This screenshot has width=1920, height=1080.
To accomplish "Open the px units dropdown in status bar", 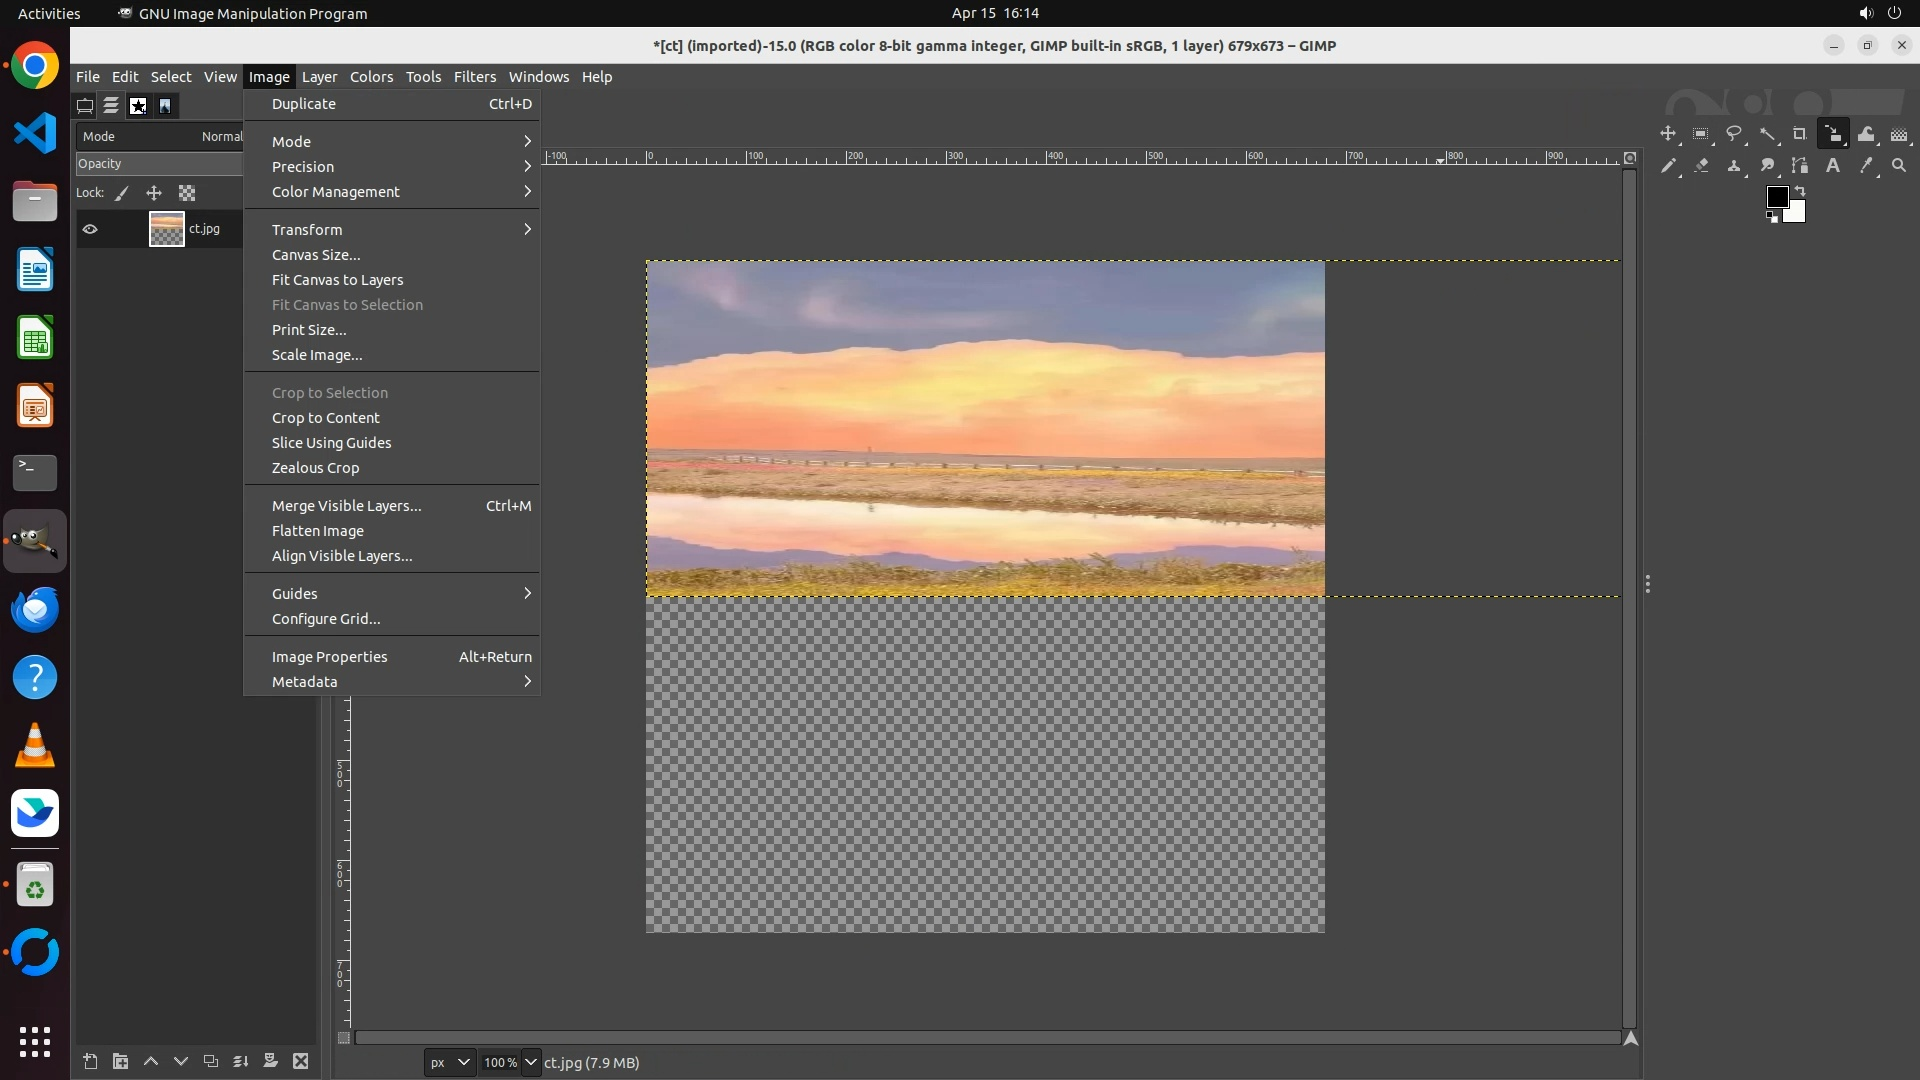I will (x=449, y=1062).
